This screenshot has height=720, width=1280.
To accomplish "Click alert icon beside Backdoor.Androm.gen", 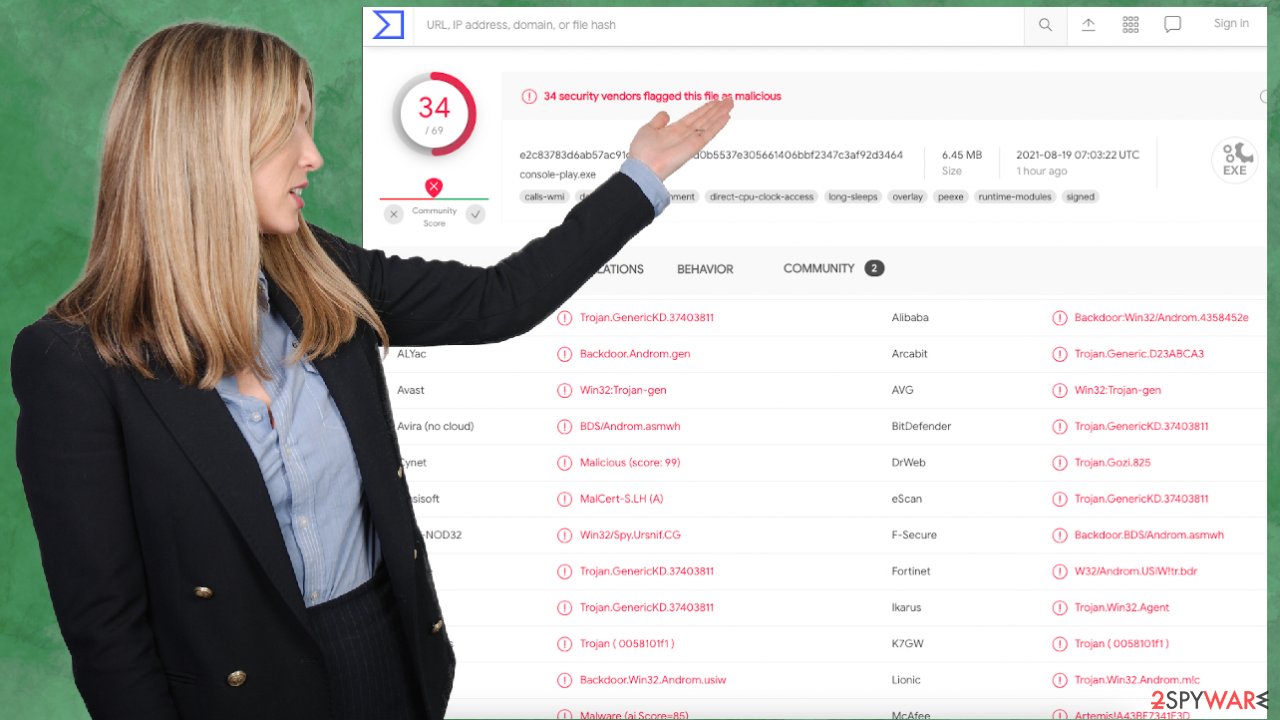I will pyautogui.click(x=565, y=354).
